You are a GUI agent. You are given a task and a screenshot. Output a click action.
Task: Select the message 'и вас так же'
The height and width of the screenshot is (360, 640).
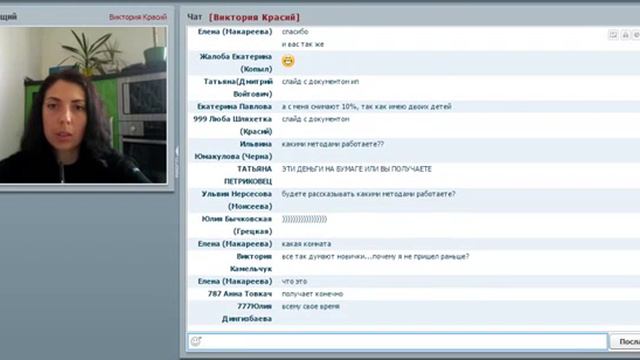coord(303,44)
